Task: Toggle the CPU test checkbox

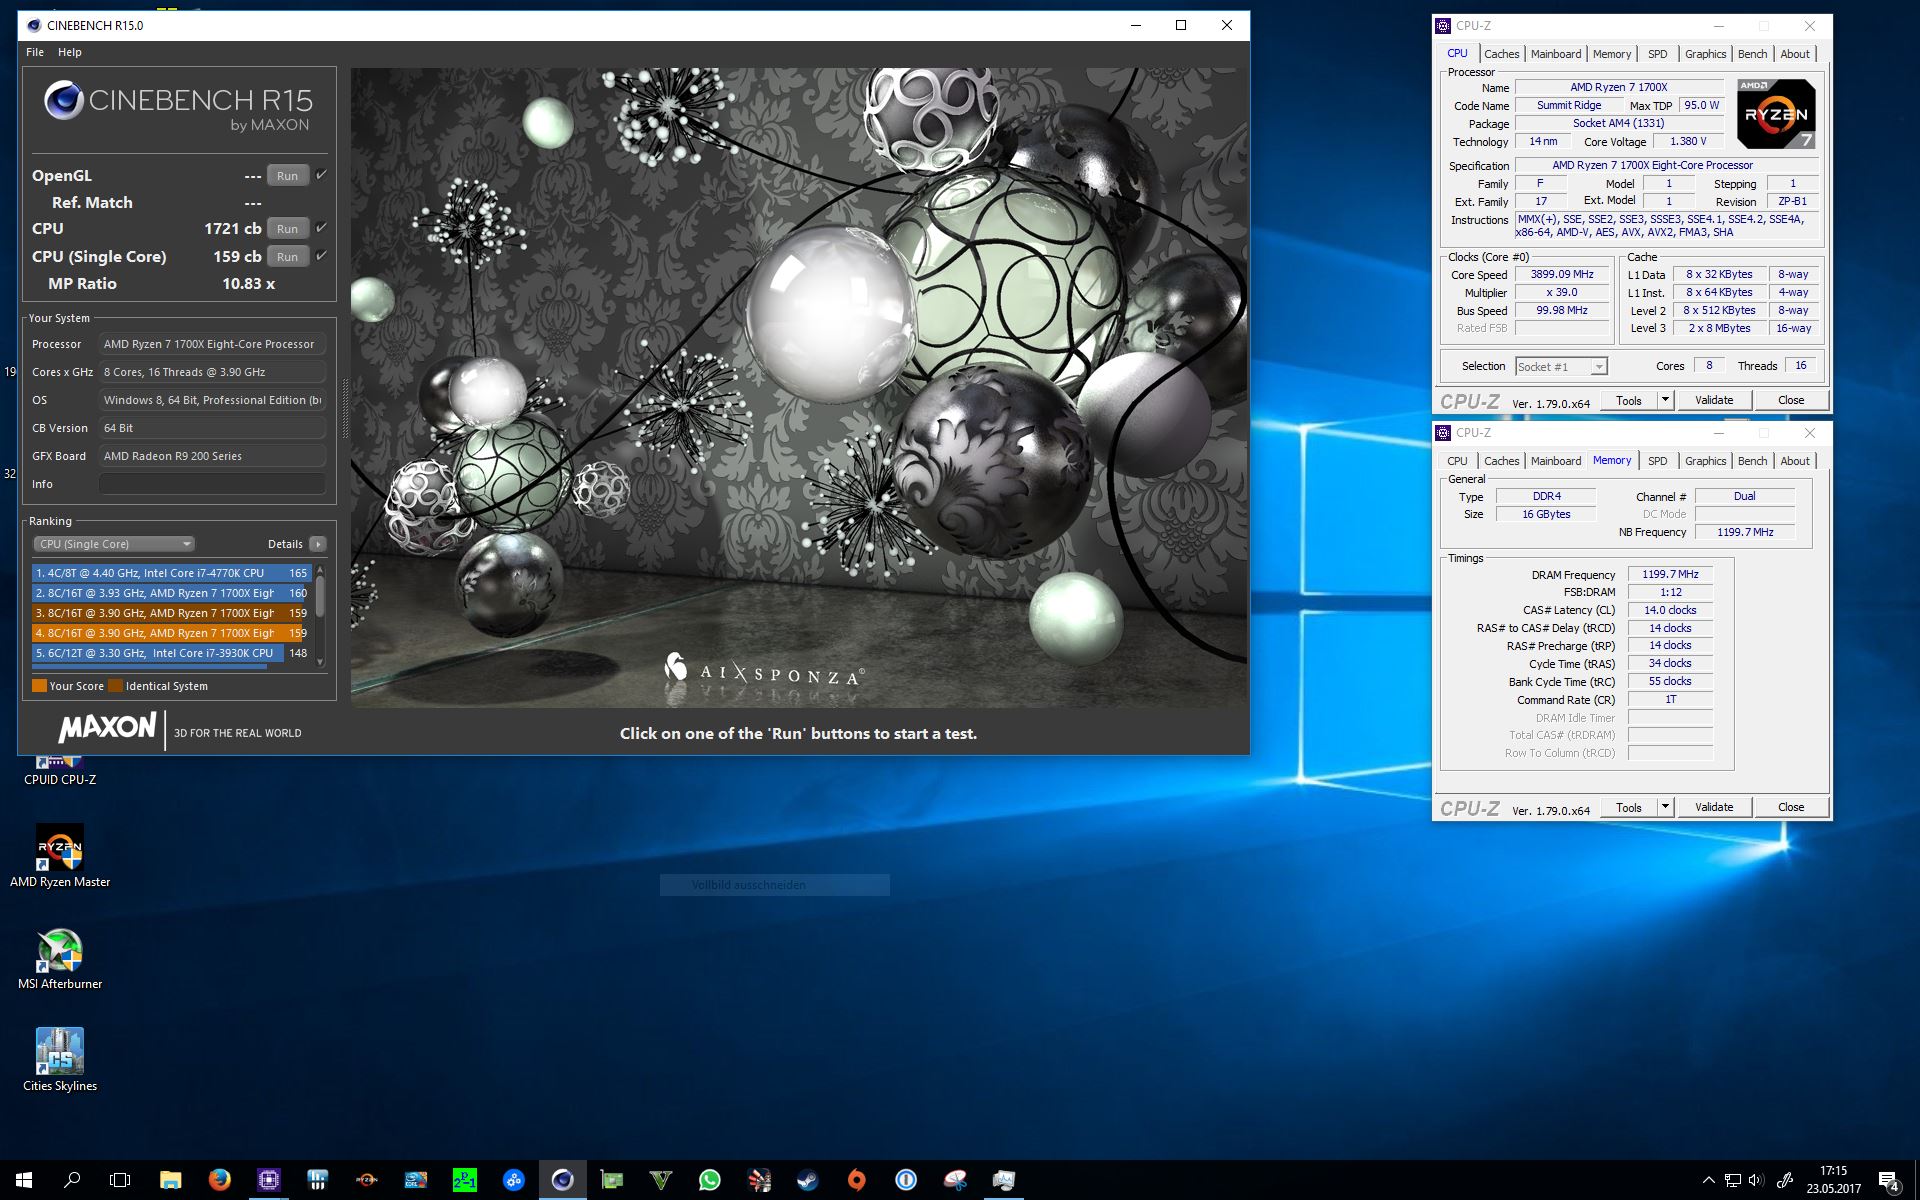Action: [321, 228]
